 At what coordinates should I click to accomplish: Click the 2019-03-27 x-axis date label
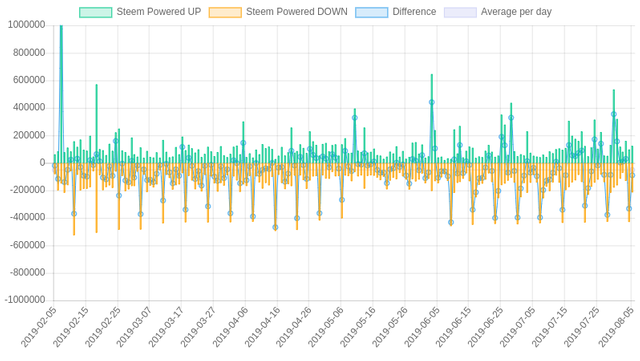point(198,328)
